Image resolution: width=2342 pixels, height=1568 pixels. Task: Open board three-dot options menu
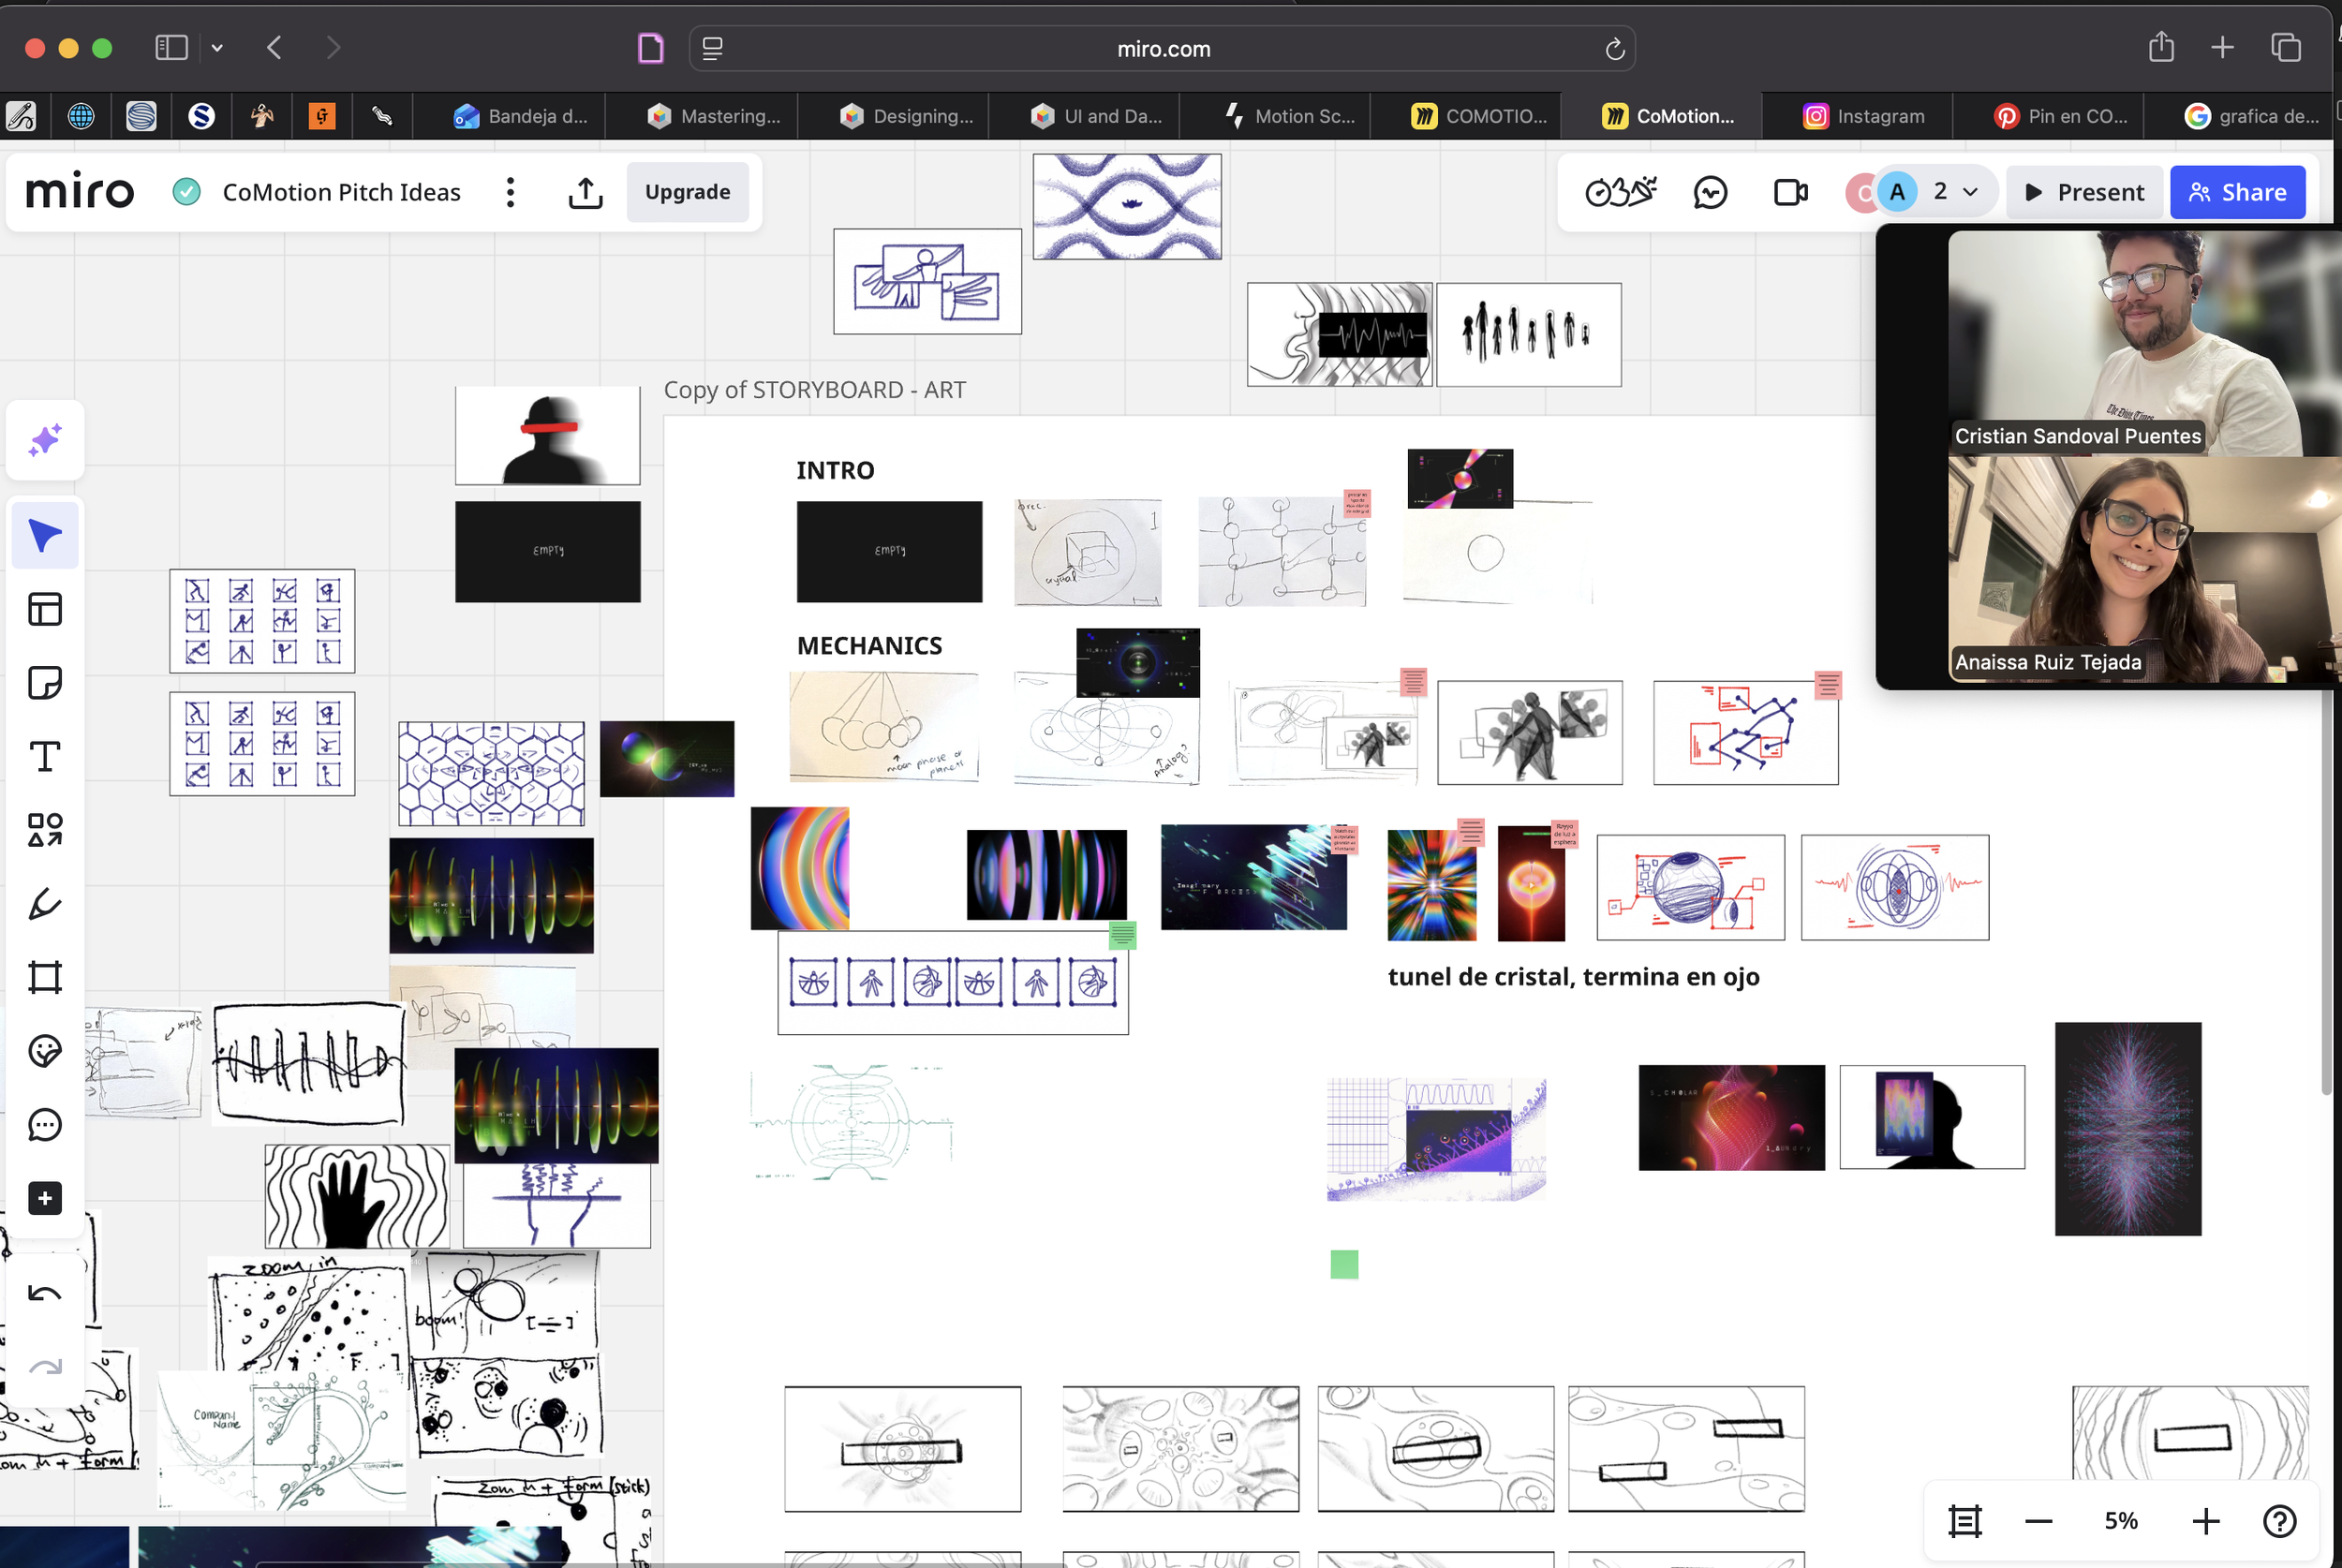pos(510,192)
